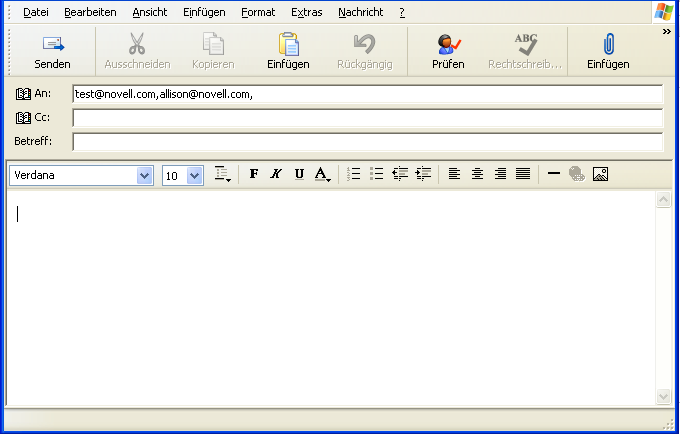
Task: Open the An address book icon
Action: coord(24,94)
